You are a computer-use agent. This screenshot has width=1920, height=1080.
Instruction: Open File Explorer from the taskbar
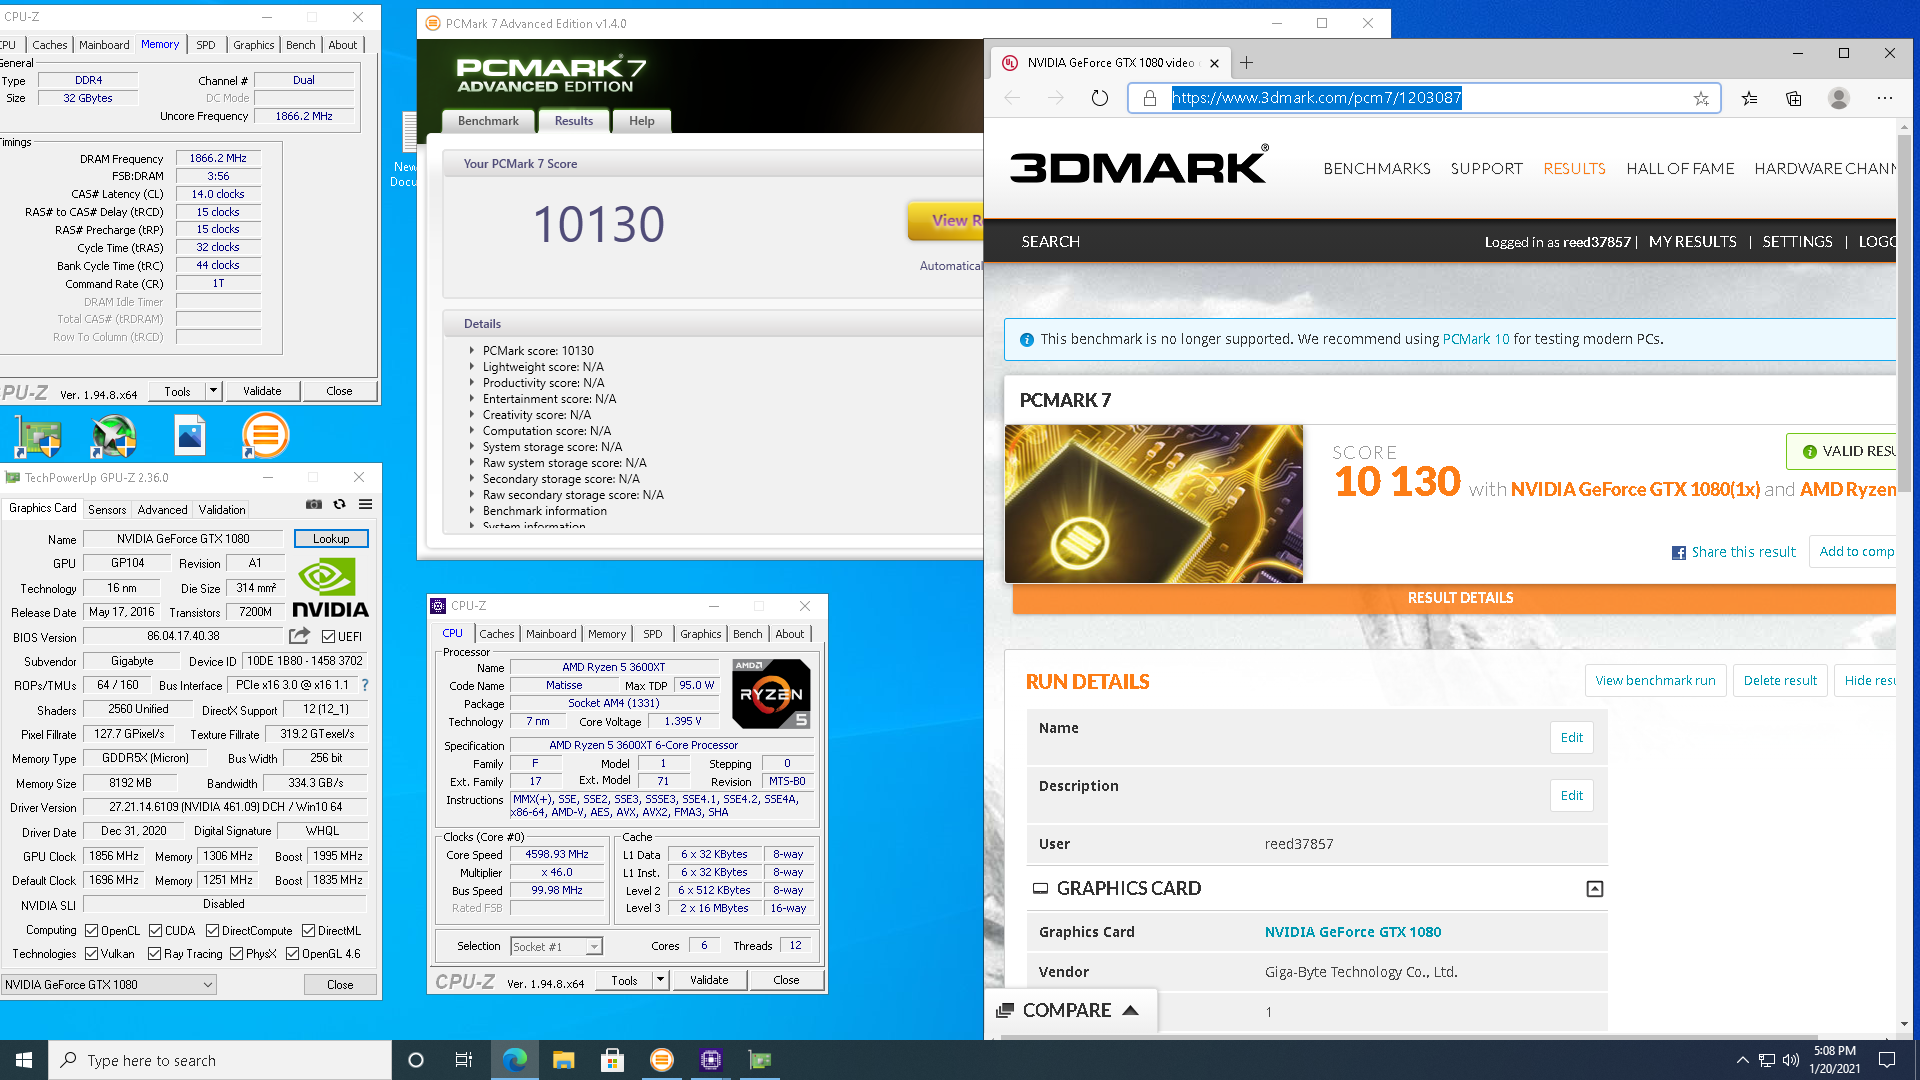563,1060
